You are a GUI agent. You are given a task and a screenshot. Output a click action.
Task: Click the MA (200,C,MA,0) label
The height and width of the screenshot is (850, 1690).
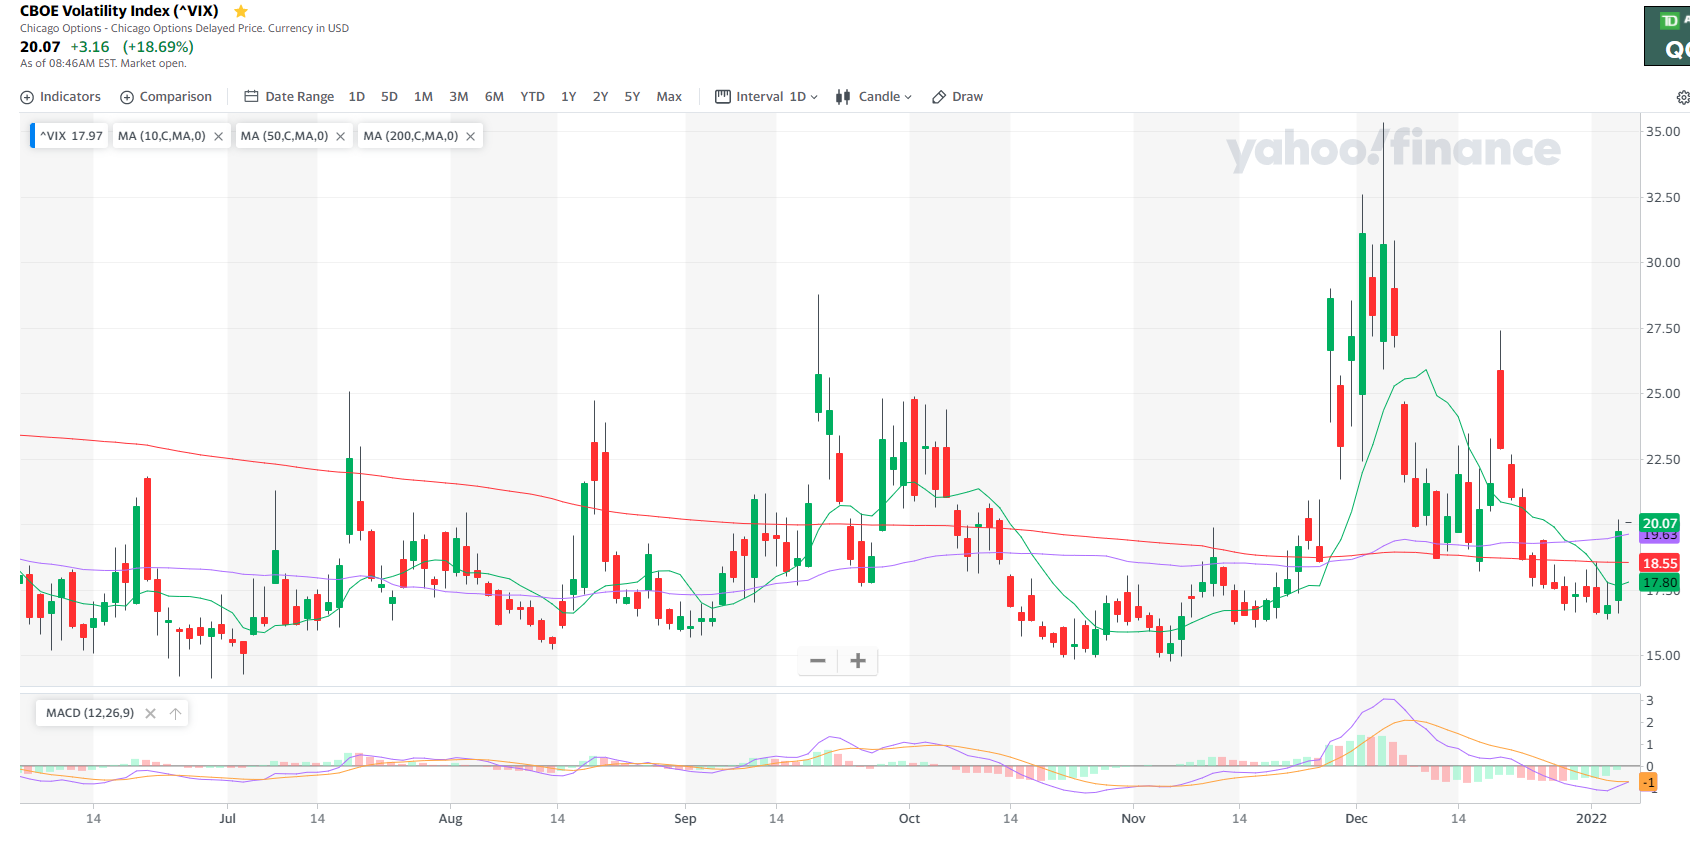411,136
